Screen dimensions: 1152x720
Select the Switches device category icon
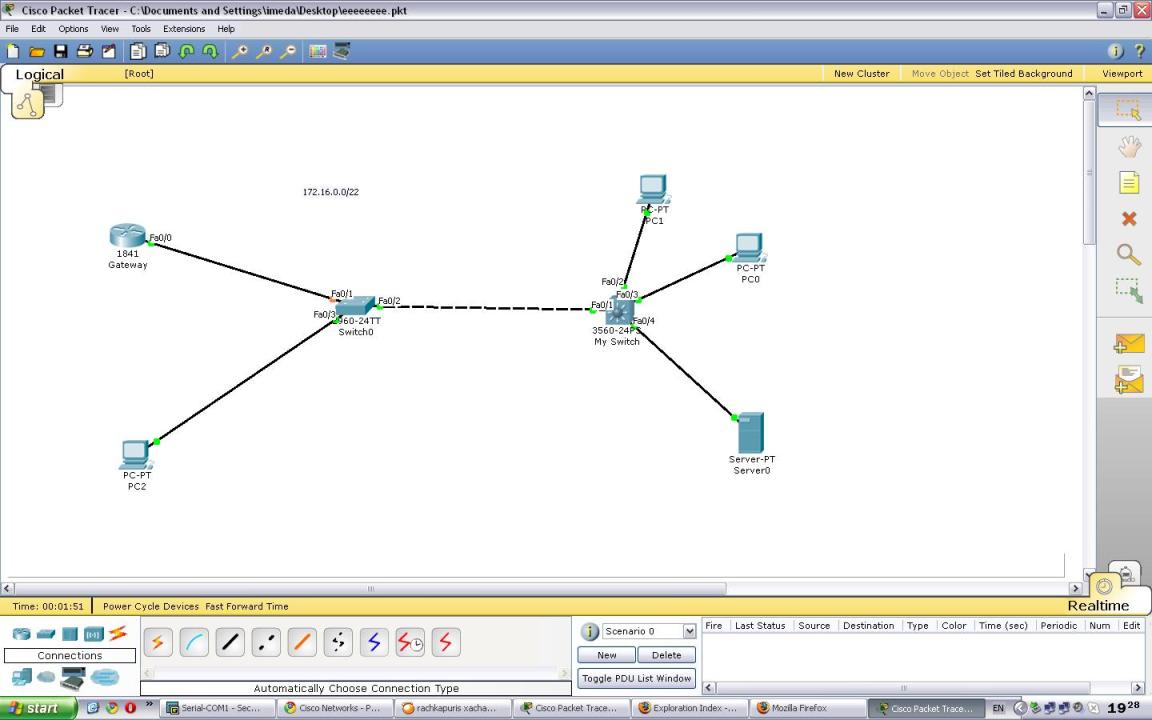(x=46, y=633)
